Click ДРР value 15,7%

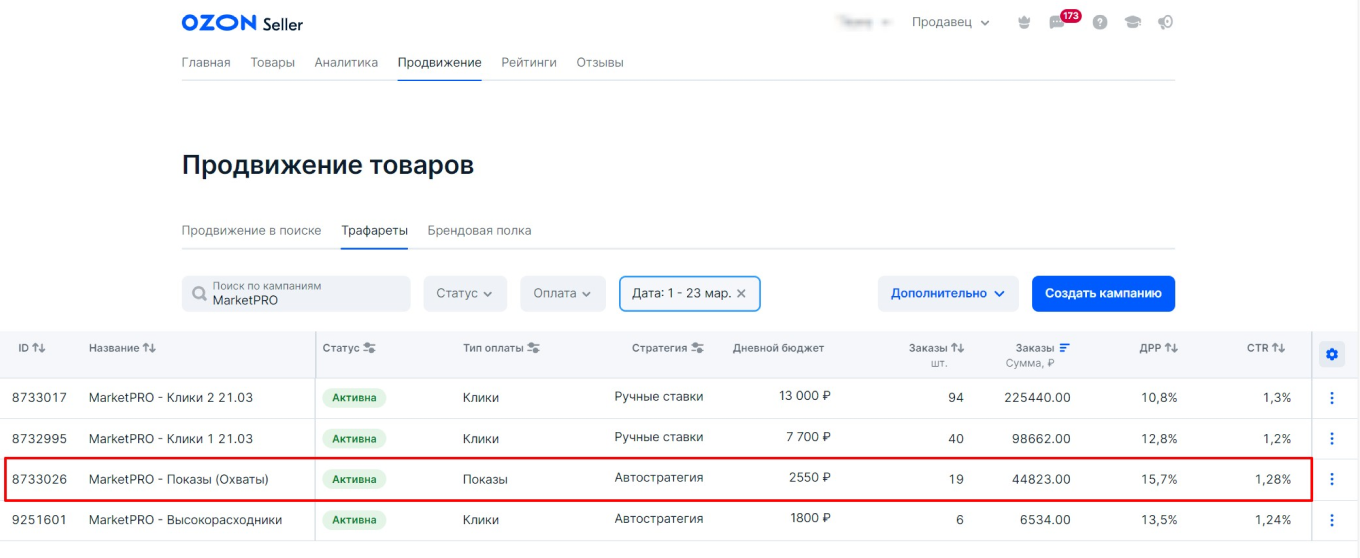[1160, 479]
